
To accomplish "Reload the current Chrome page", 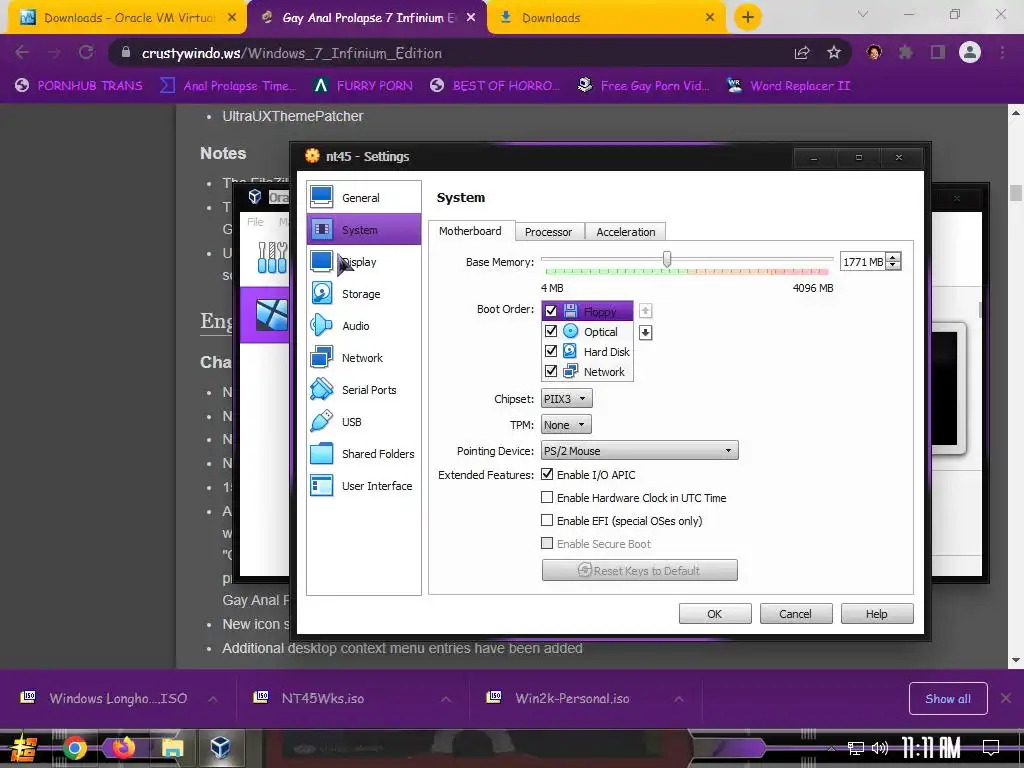I will tap(86, 52).
